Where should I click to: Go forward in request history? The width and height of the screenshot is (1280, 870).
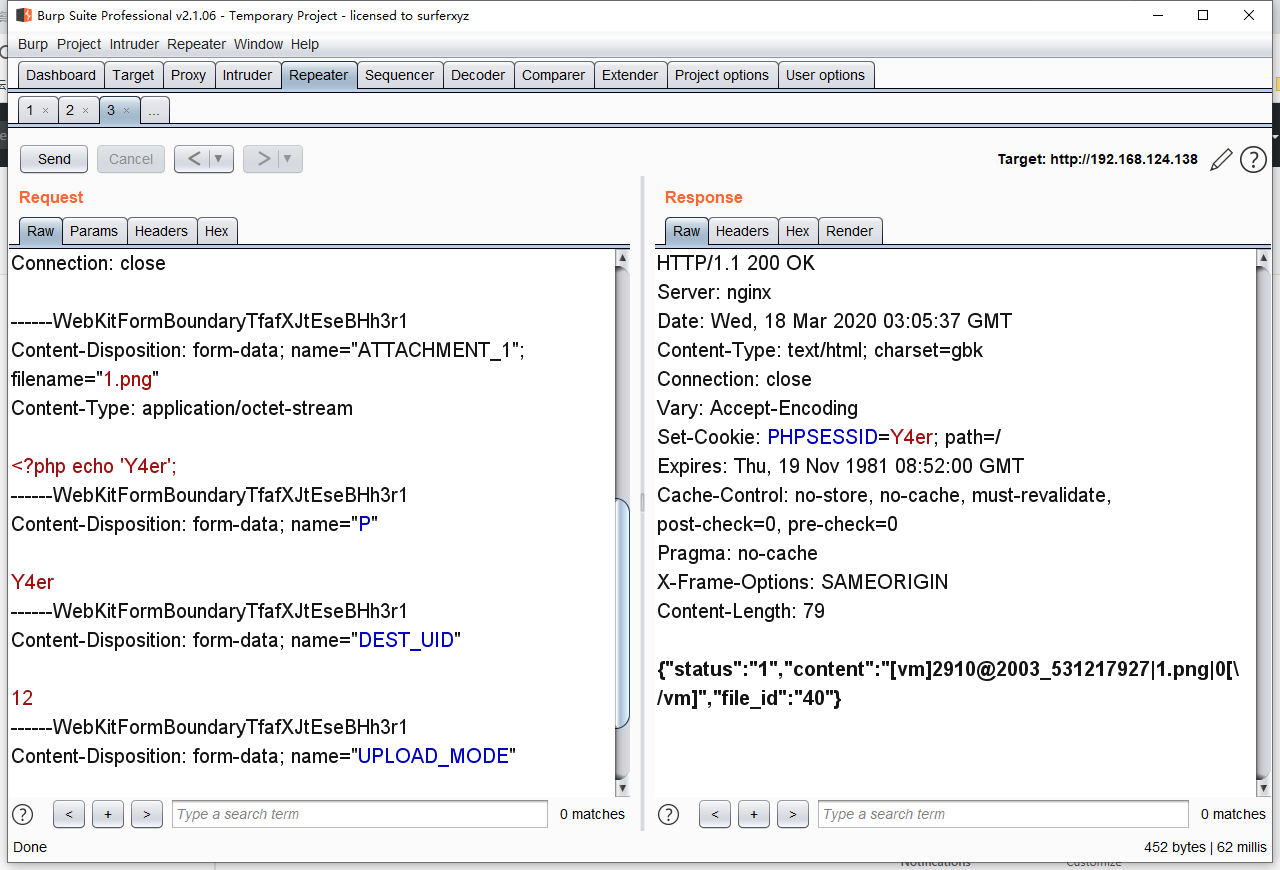(262, 159)
